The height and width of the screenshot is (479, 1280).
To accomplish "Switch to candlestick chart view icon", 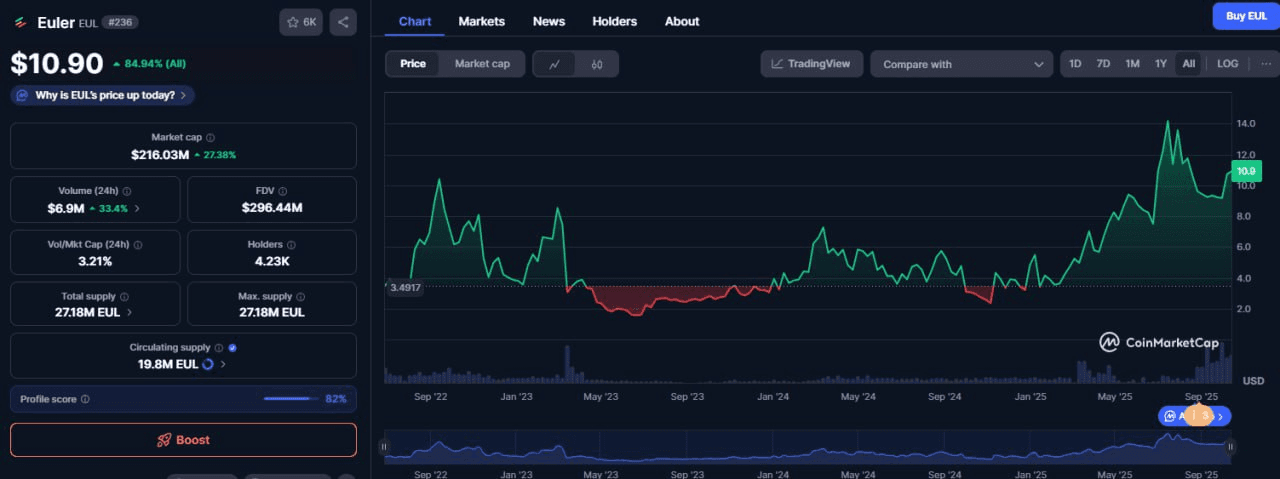I will [597, 64].
